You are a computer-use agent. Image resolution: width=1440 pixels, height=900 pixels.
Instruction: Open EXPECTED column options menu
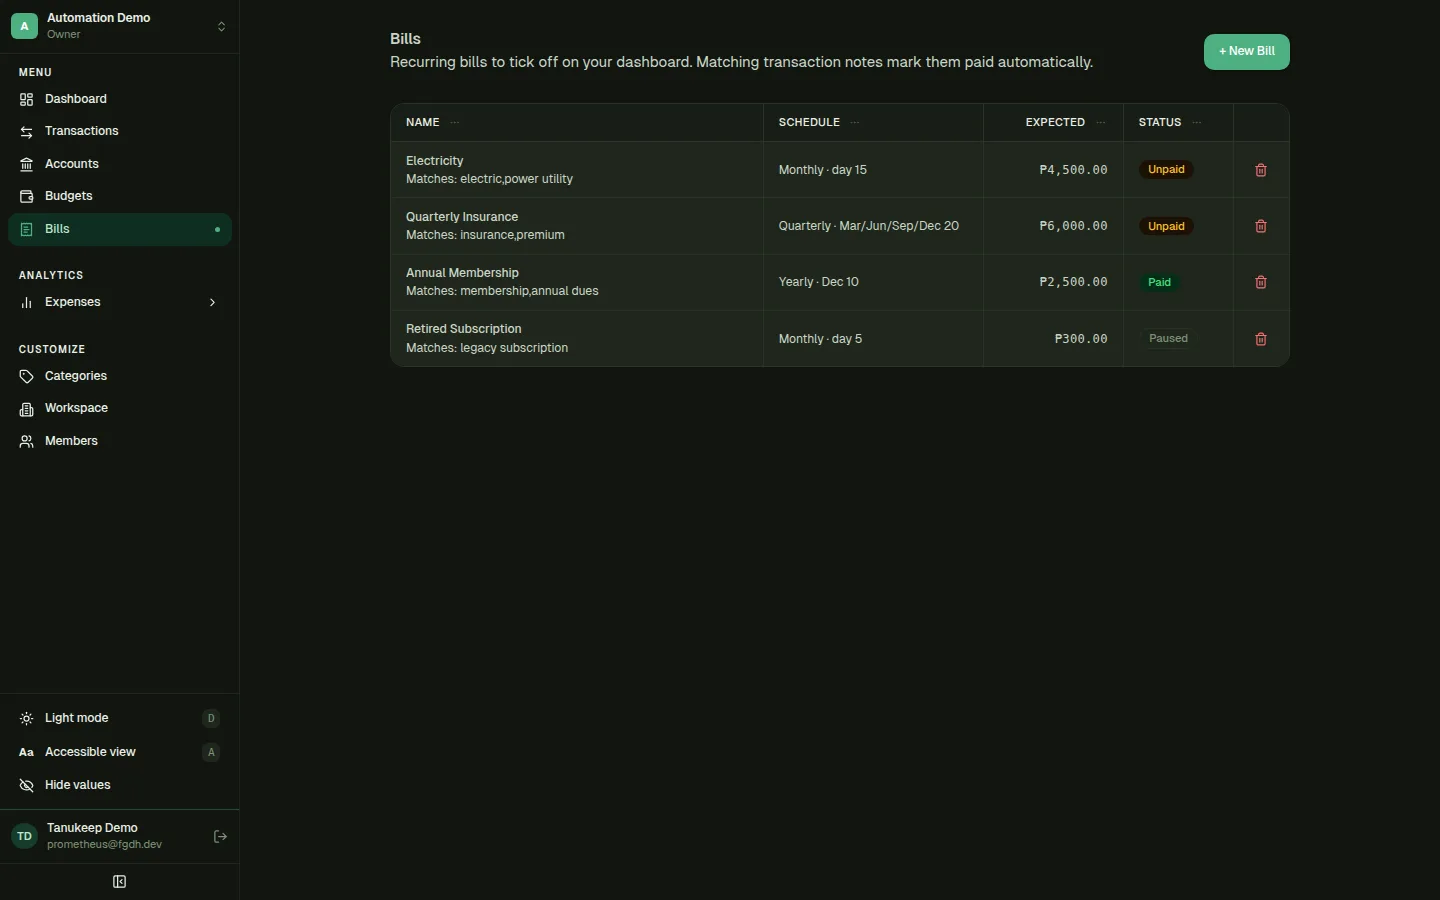[x=1101, y=123]
